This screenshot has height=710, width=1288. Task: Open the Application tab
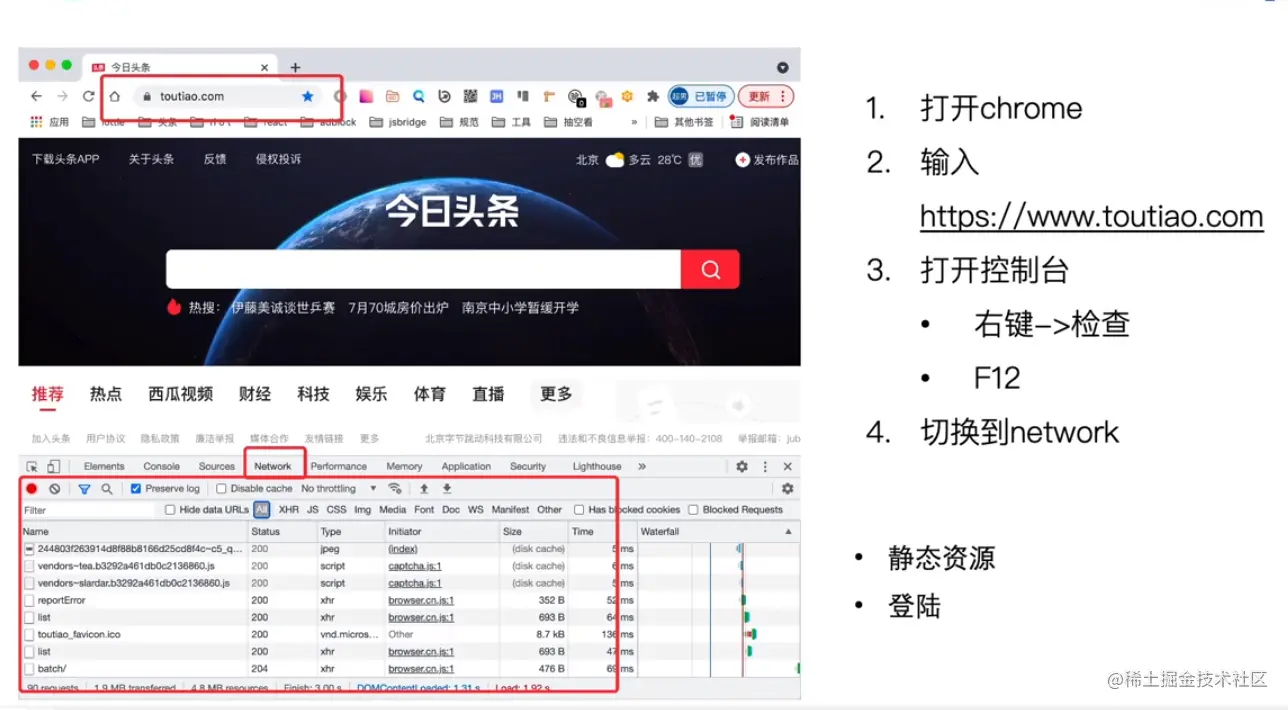466,466
